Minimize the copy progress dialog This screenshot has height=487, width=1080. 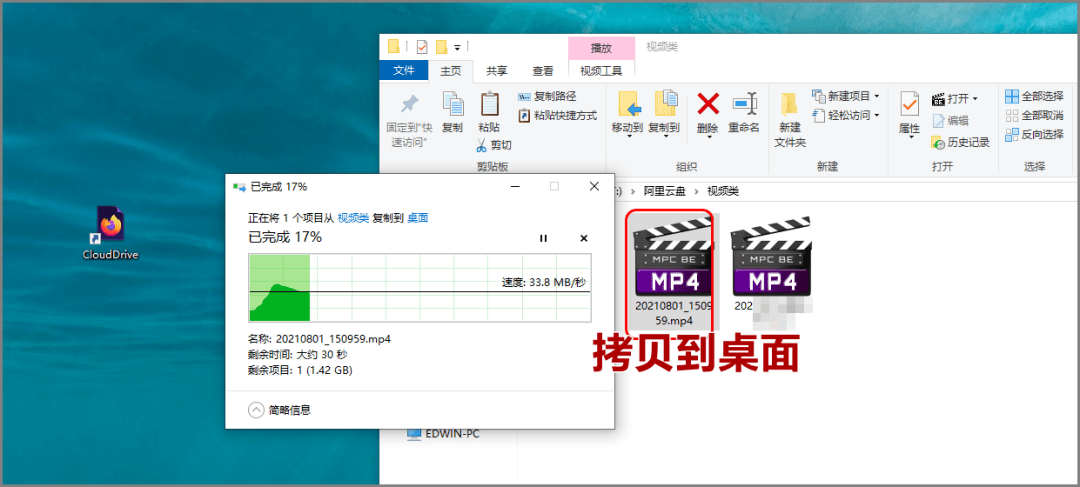pyautogui.click(x=515, y=186)
